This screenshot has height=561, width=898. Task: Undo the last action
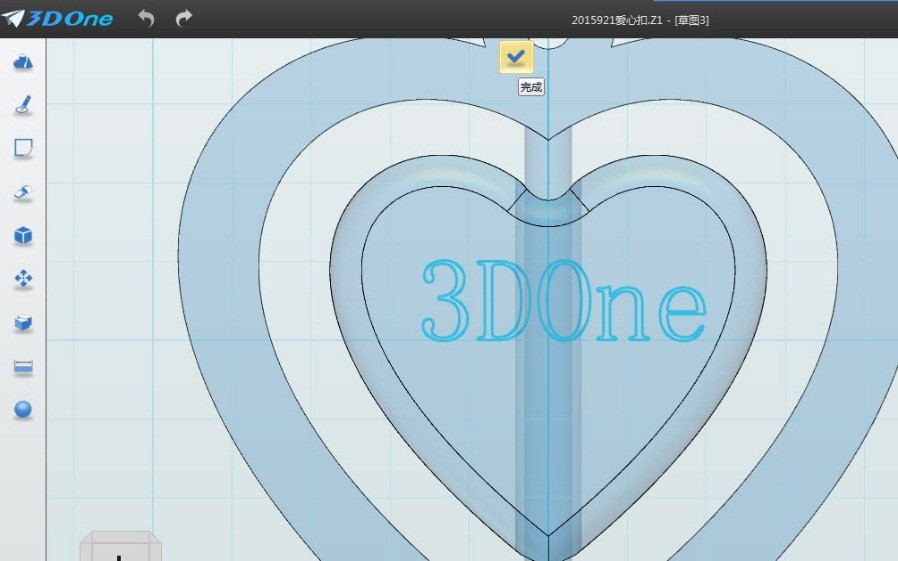point(146,18)
